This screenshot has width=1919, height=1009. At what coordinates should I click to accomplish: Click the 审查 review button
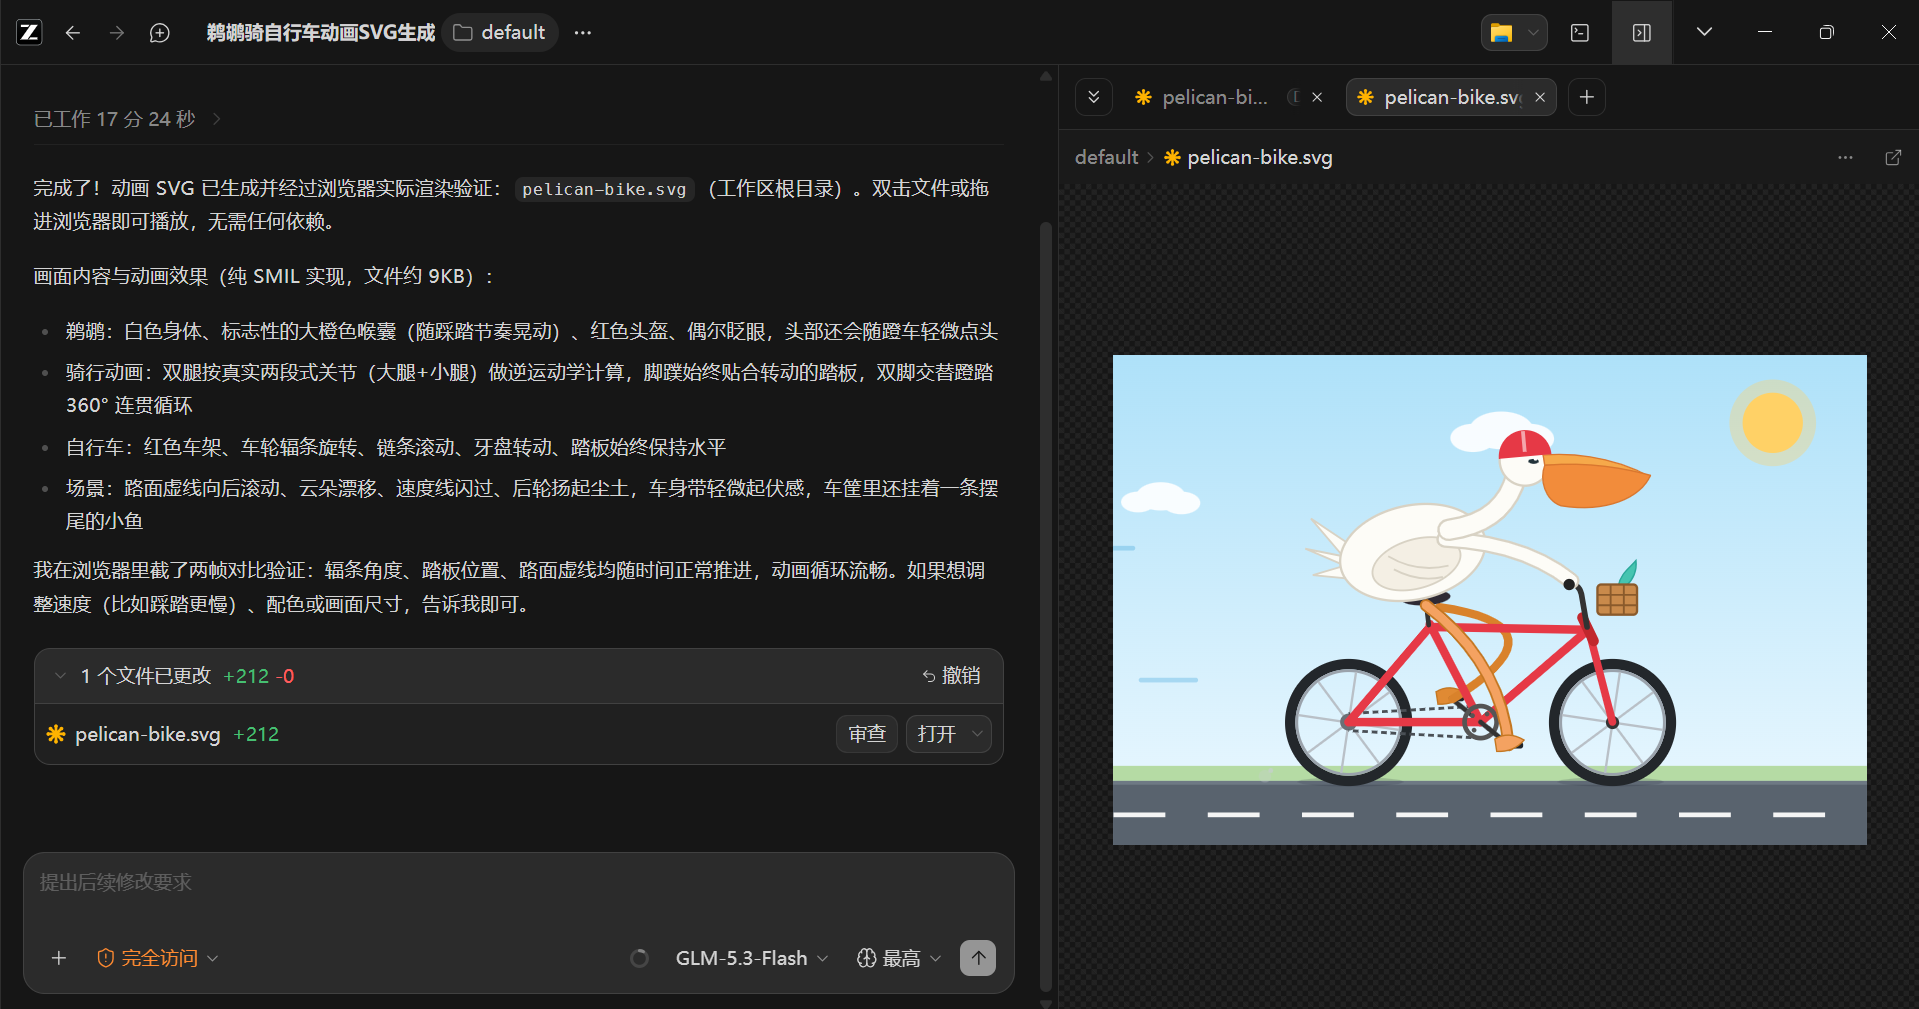tap(867, 734)
